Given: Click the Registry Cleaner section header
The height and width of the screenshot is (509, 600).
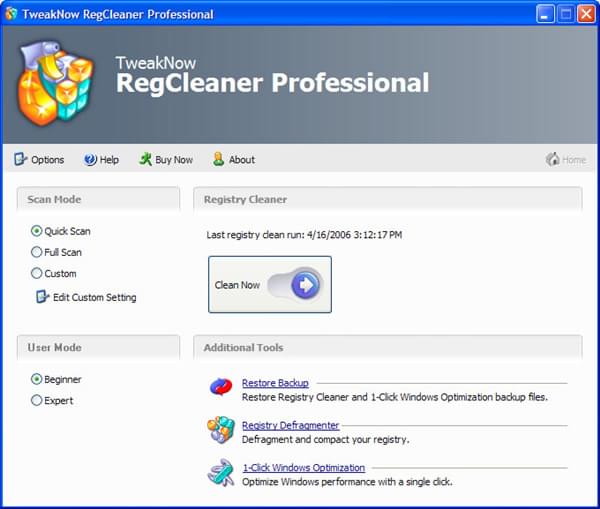Looking at the screenshot, I should (x=388, y=199).
